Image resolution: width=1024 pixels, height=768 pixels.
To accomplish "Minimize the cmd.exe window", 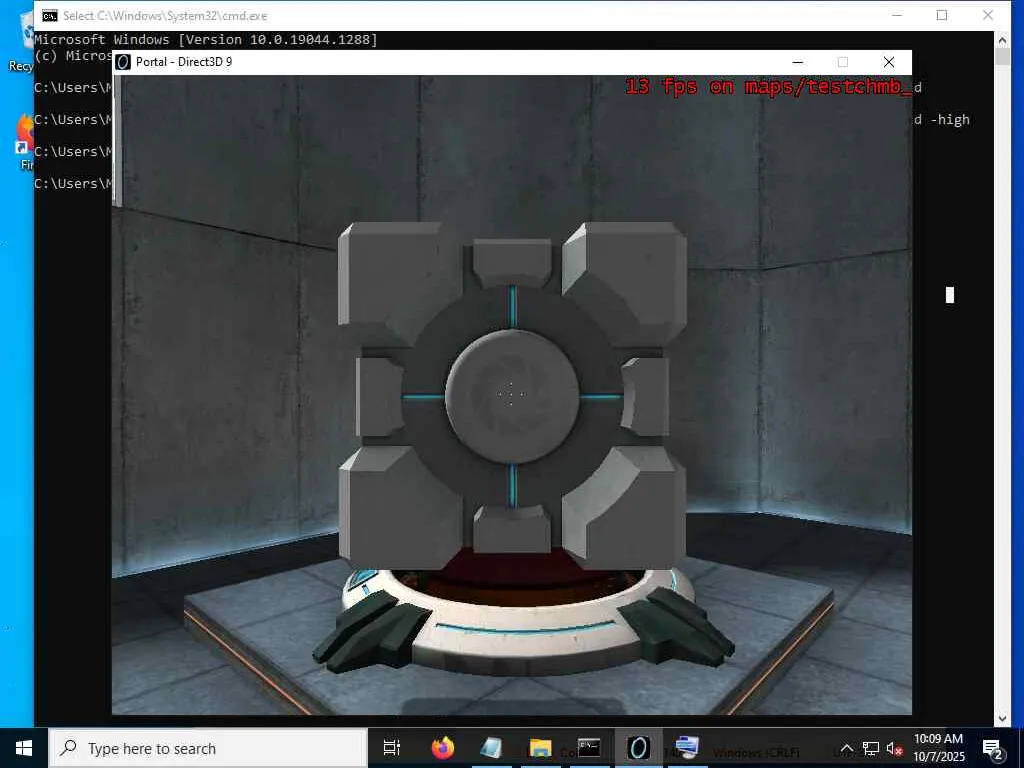I will (x=897, y=15).
